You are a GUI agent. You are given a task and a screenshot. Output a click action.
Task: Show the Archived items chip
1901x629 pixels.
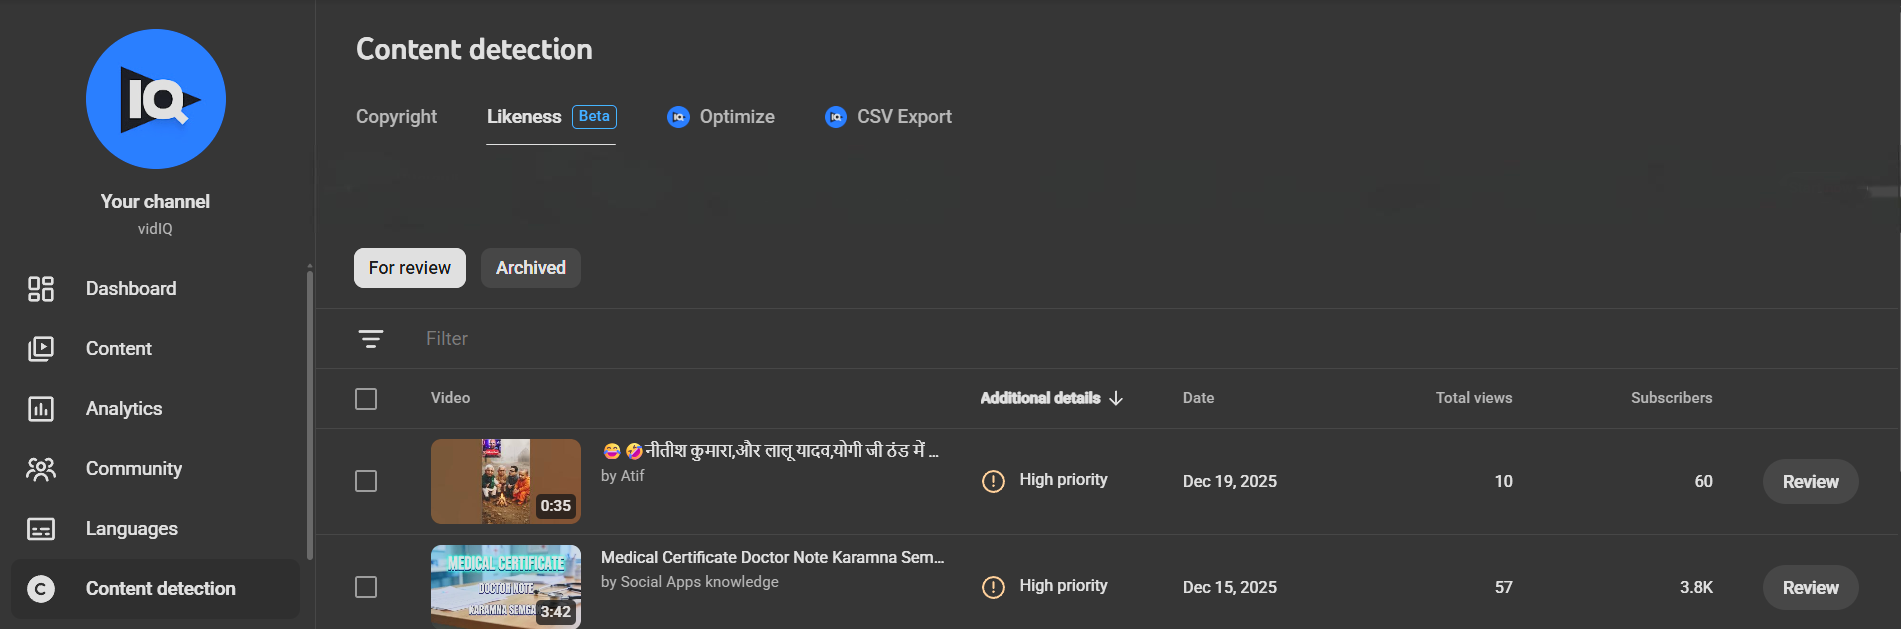click(x=531, y=268)
